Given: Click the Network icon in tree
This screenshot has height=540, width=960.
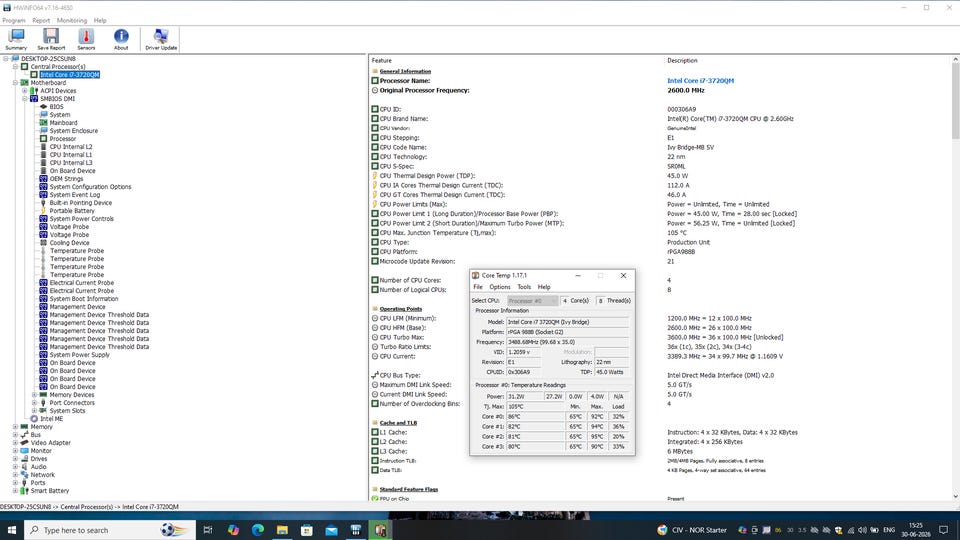Looking at the screenshot, I should [x=24, y=474].
